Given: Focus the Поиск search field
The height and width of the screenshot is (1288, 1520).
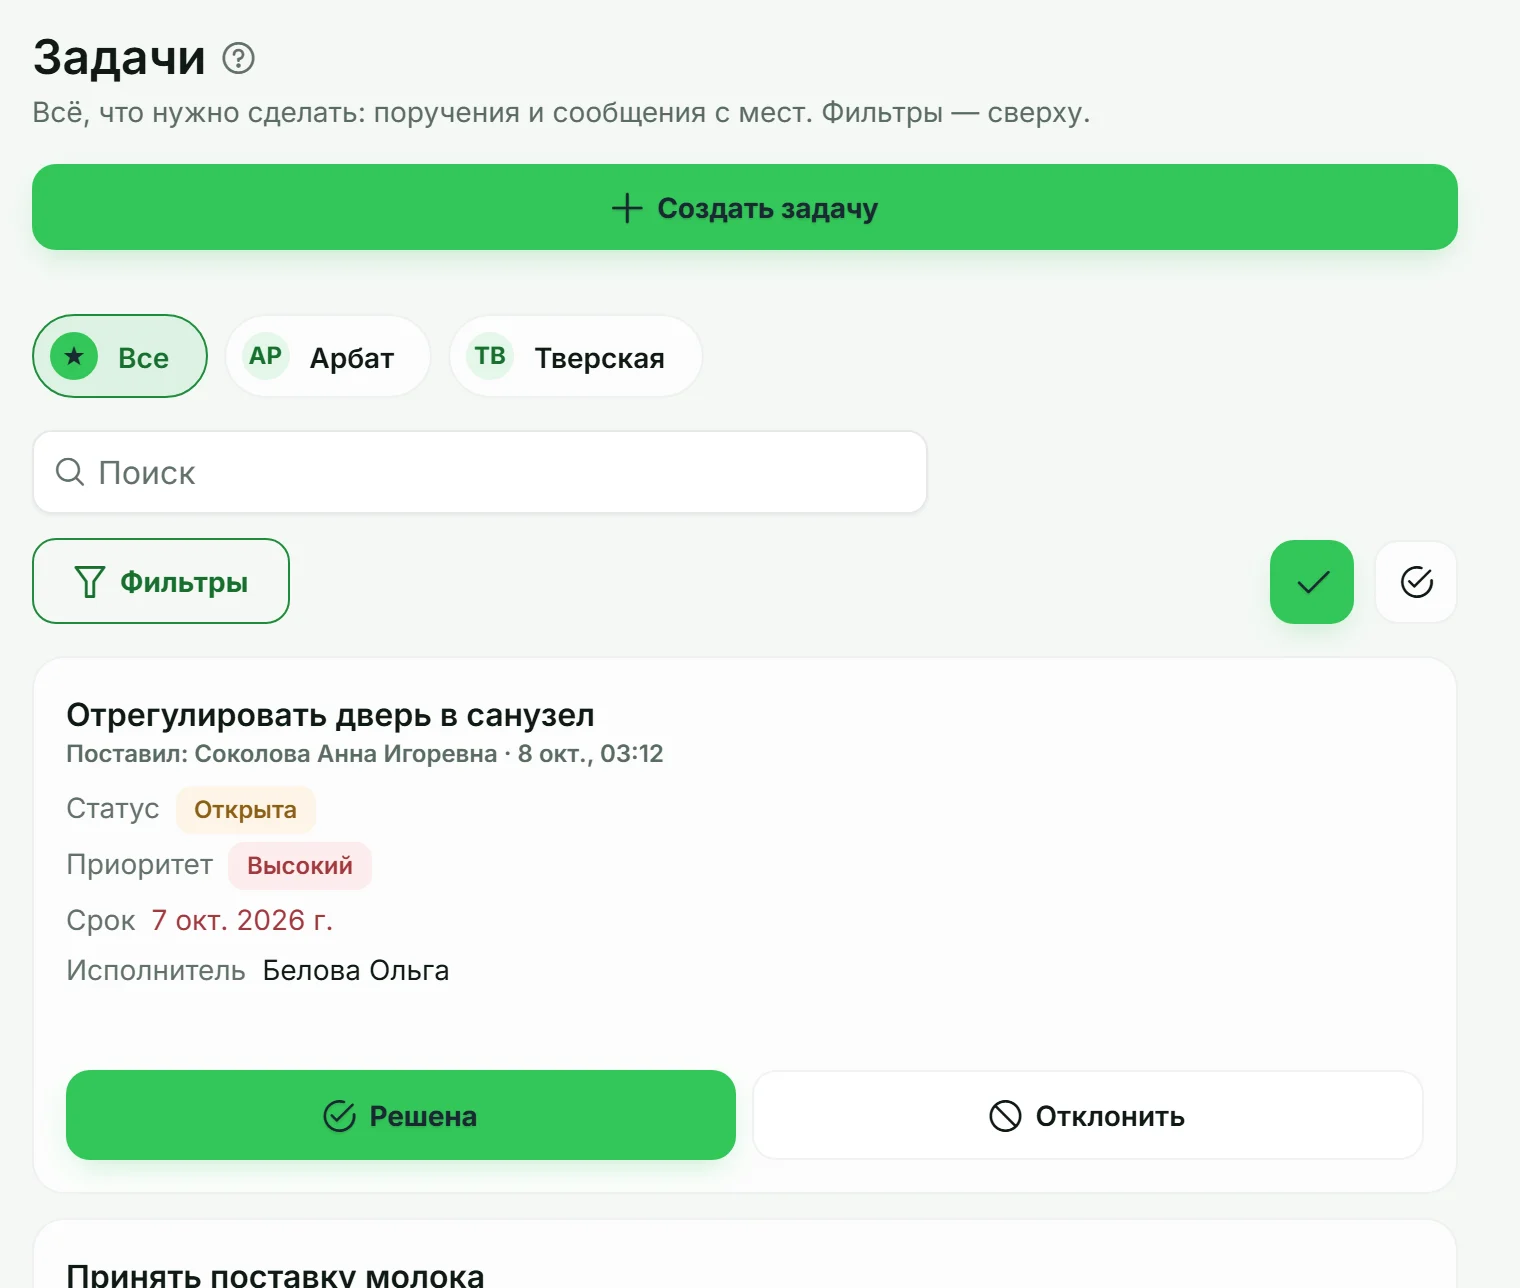Looking at the screenshot, I should tap(480, 472).
